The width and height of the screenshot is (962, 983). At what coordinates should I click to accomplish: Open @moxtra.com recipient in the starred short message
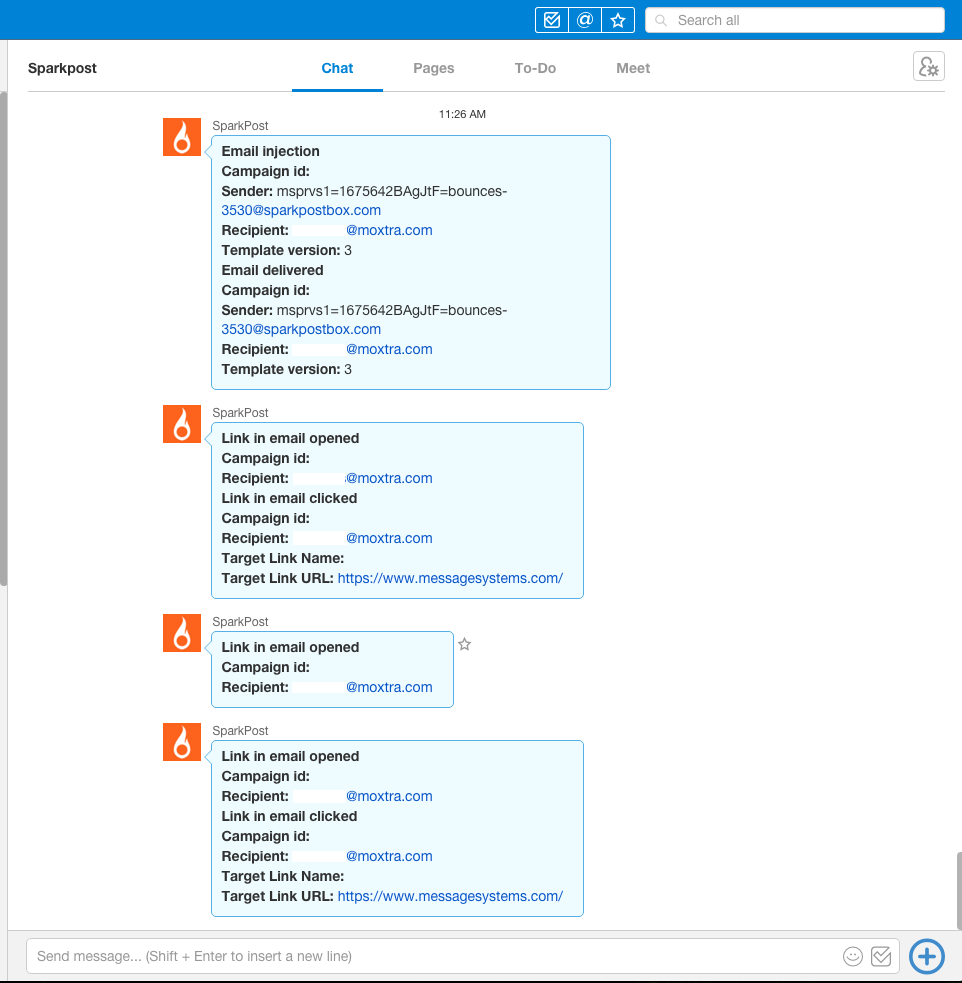tap(389, 687)
